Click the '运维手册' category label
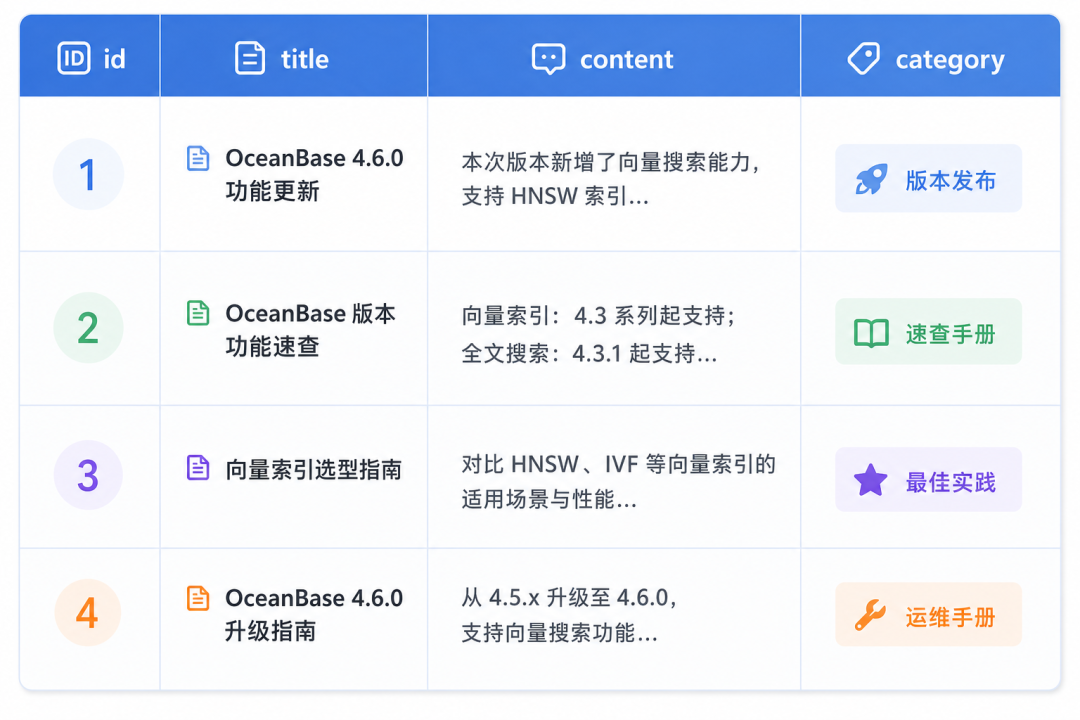Image resolution: width=1080 pixels, height=720 pixels. pyautogui.click(x=951, y=617)
